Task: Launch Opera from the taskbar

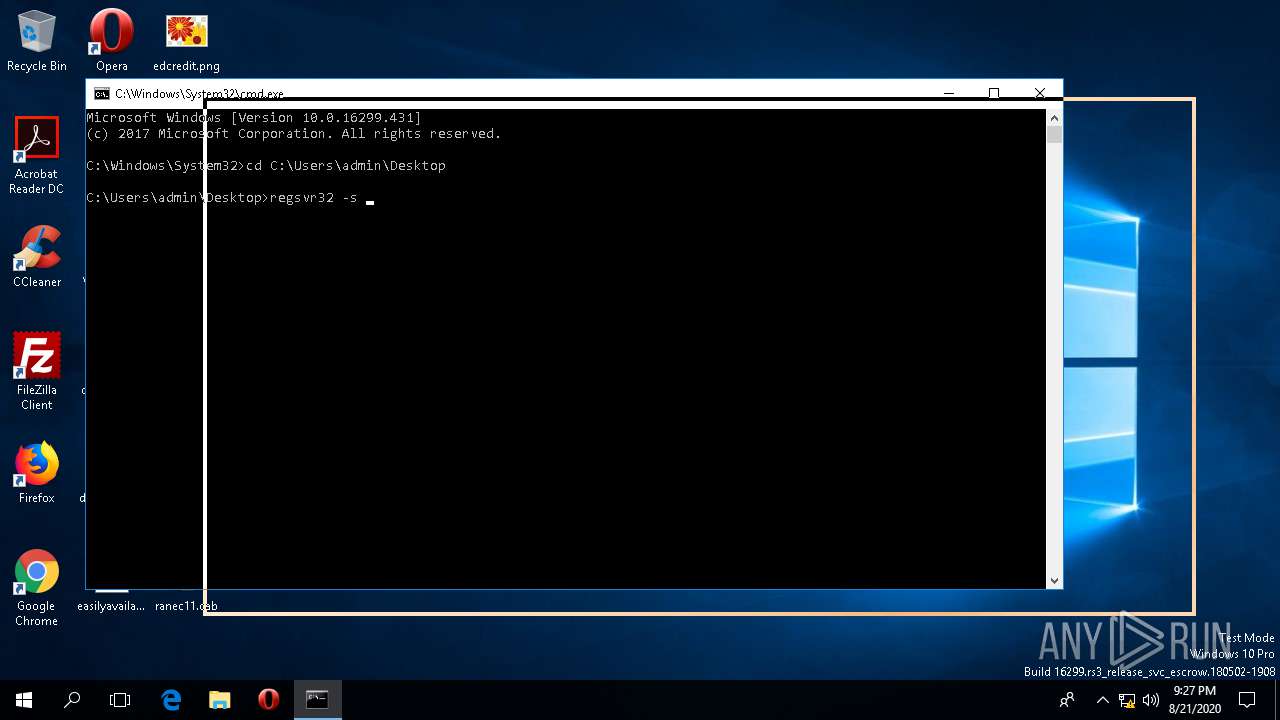Action: tap(268, 700)
